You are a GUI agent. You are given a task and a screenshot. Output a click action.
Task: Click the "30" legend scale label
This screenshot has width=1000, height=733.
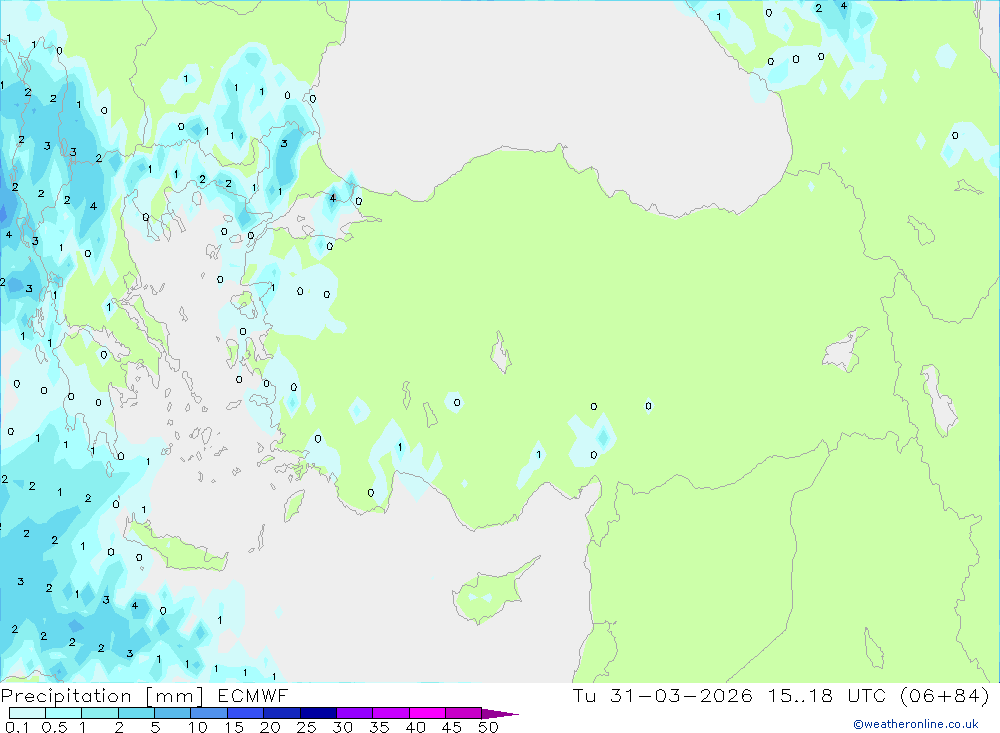343,727
